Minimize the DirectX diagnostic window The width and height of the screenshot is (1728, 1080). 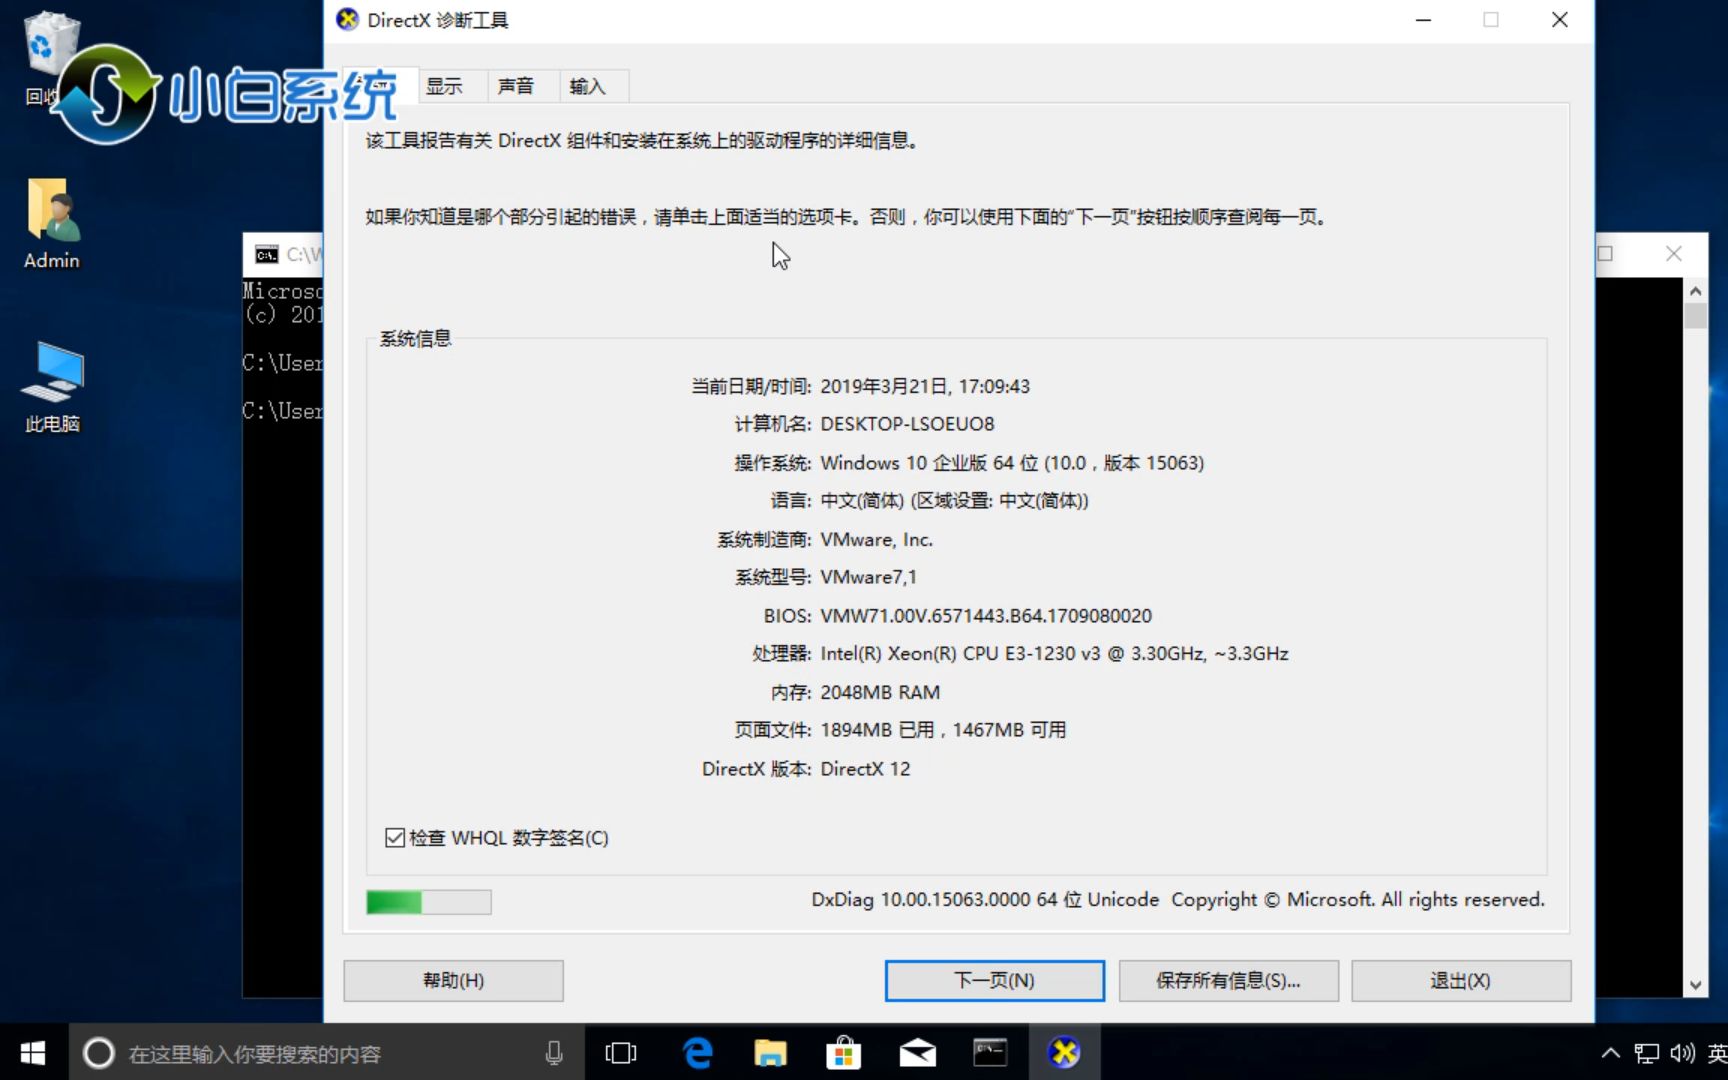pos(1423,20)
